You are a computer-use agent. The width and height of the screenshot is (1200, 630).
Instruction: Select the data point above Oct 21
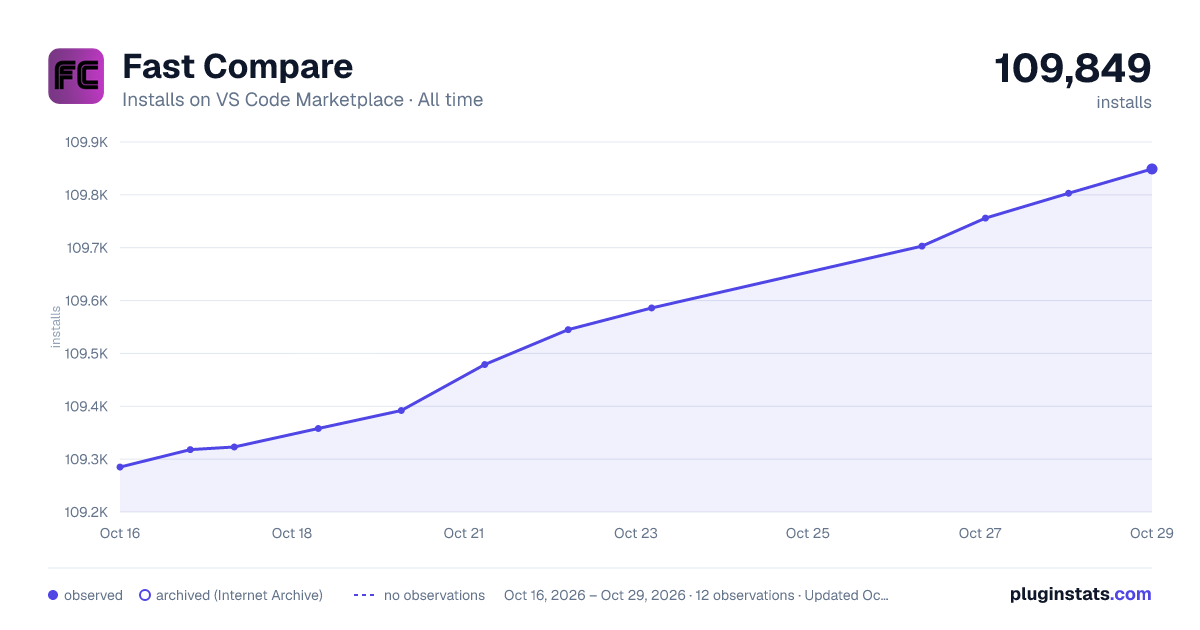pyautogui.click(x=485, y=364)
